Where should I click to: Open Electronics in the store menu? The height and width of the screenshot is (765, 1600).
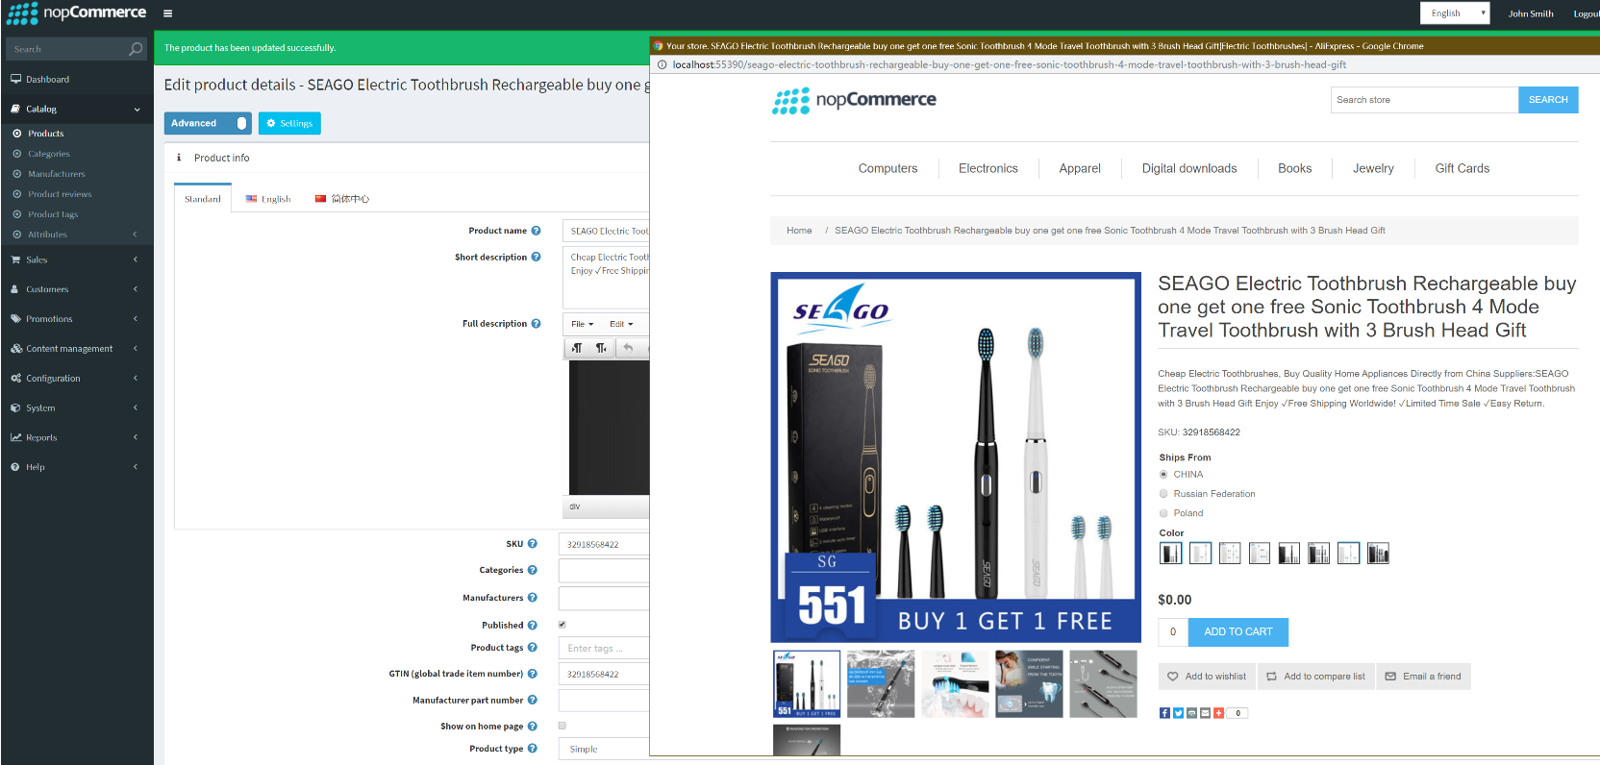(x=988, y=169)
